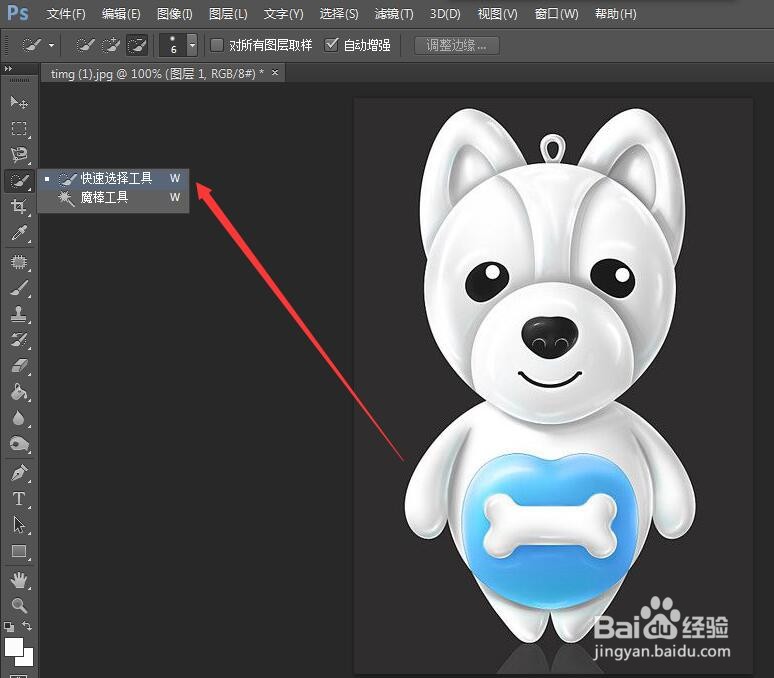Screen dimensions: 774x678
Task: Close the timg (1).jpg document tab
Action: (x=275, y=73)
